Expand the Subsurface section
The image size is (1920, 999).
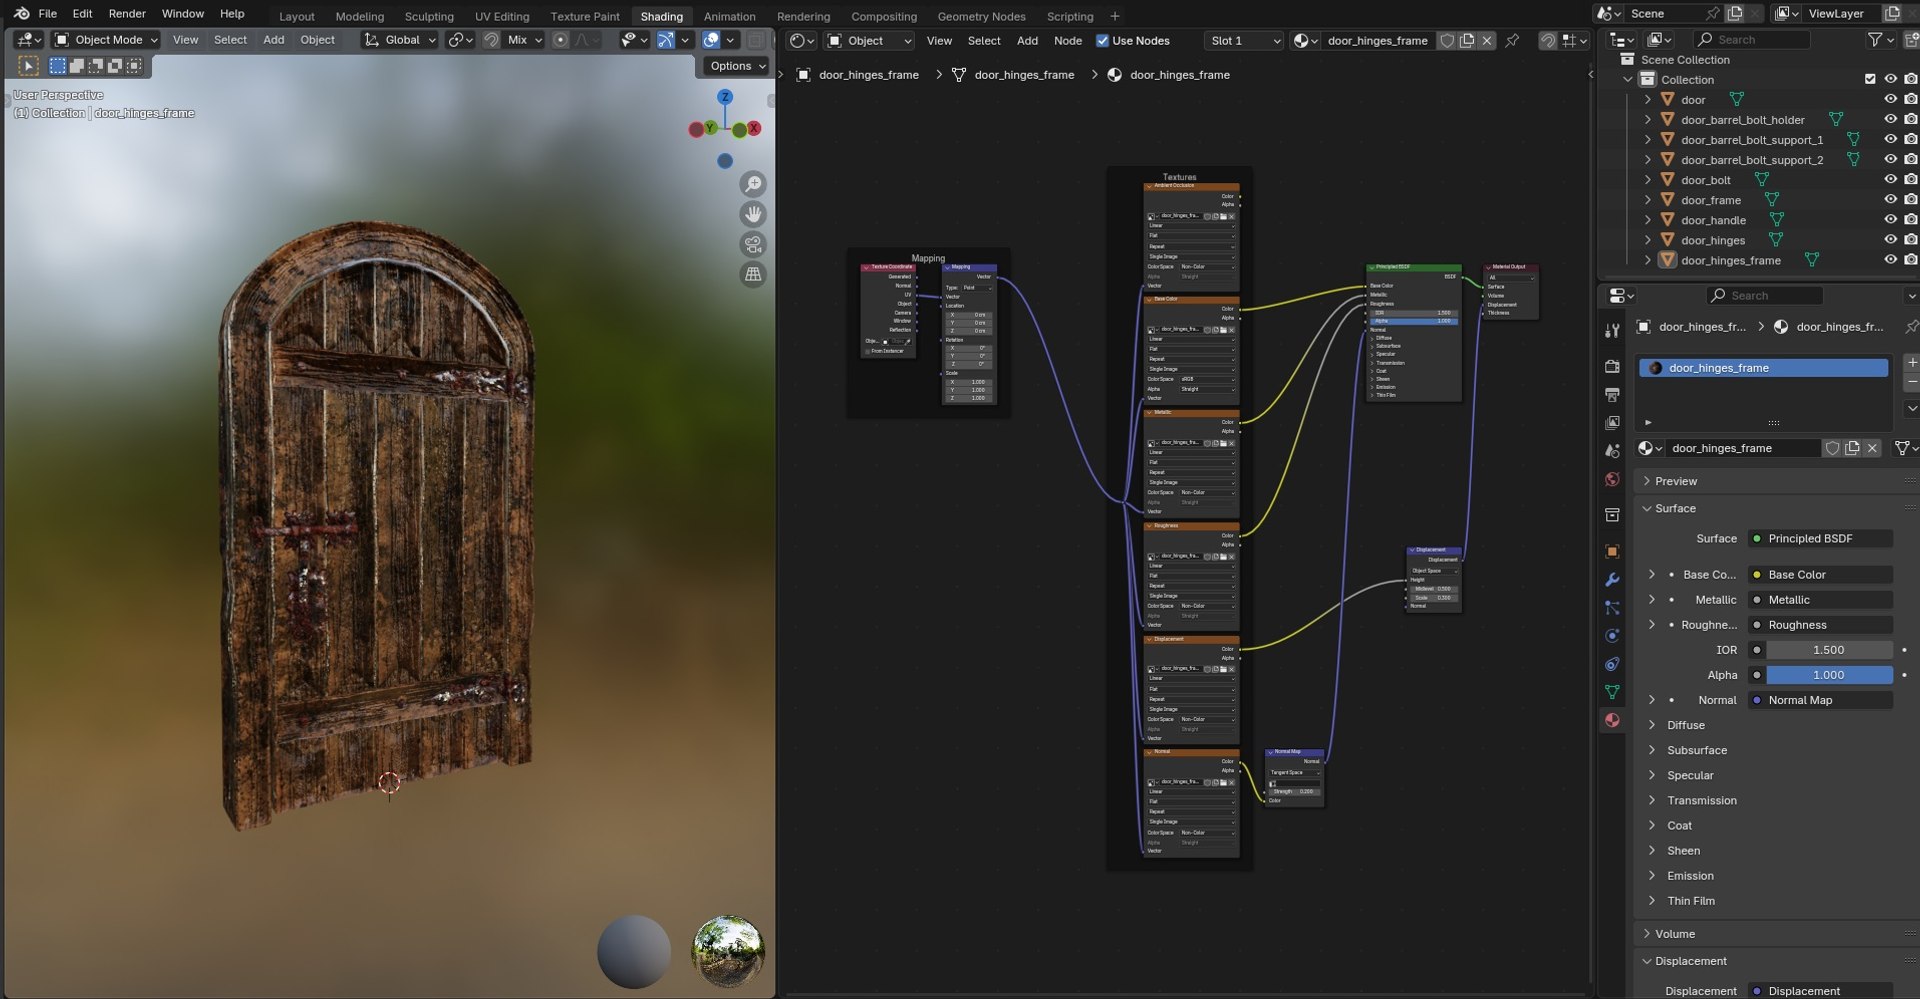coord(1696,750)
